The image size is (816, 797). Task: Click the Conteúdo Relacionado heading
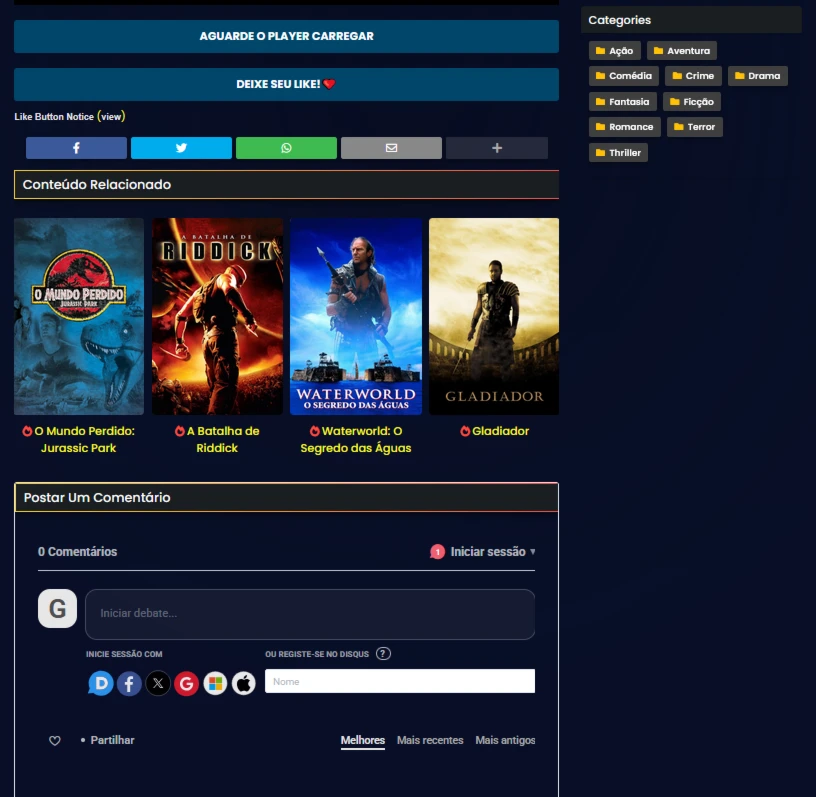(x=97, y=184)
